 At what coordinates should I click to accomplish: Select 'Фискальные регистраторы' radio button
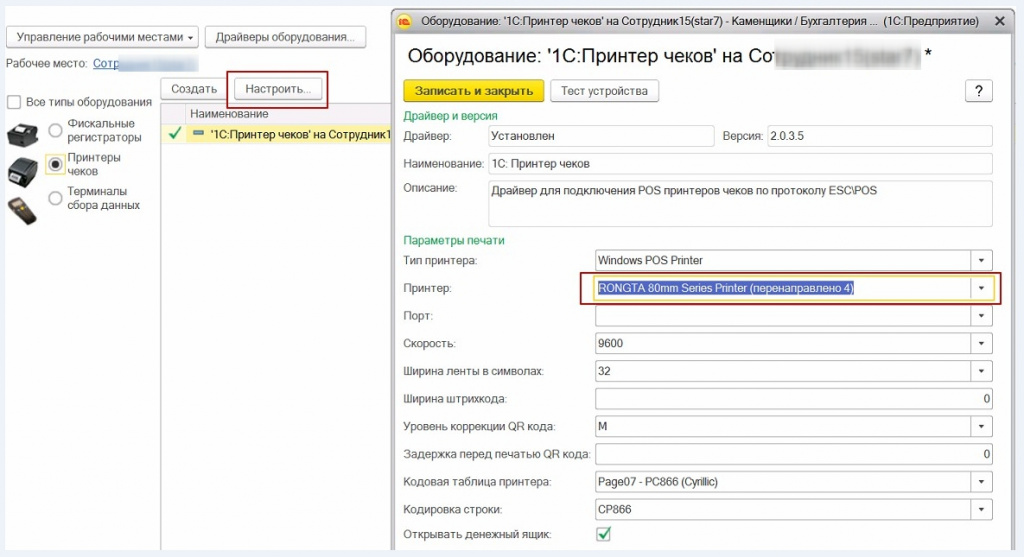pos(56,130)
